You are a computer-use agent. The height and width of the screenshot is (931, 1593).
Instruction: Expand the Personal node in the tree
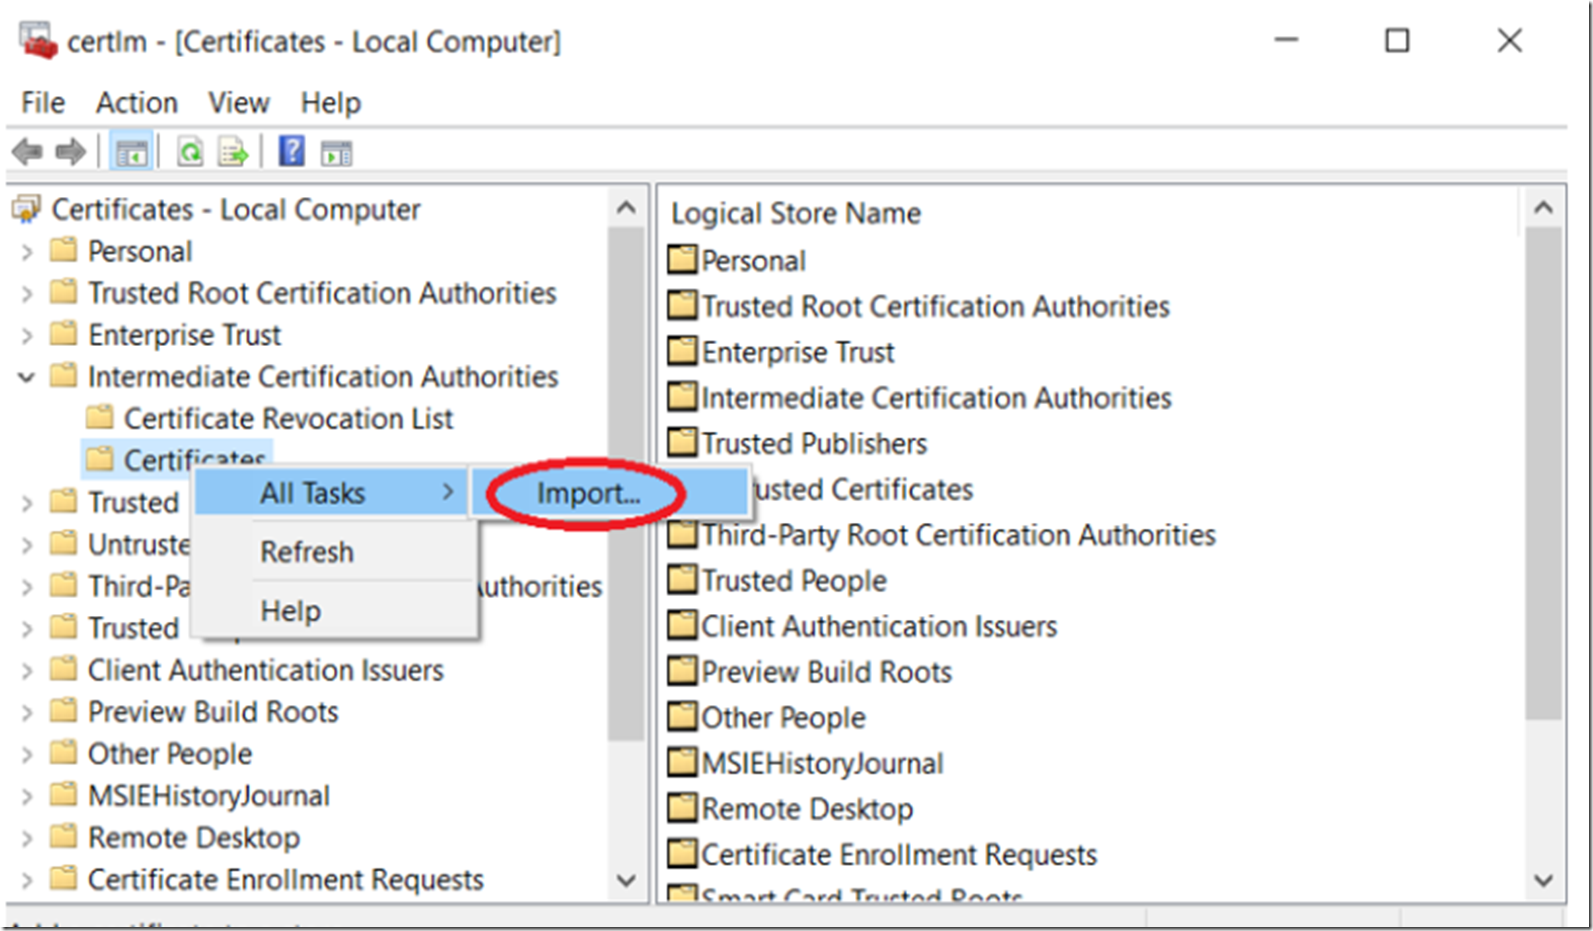click(27, 252)
